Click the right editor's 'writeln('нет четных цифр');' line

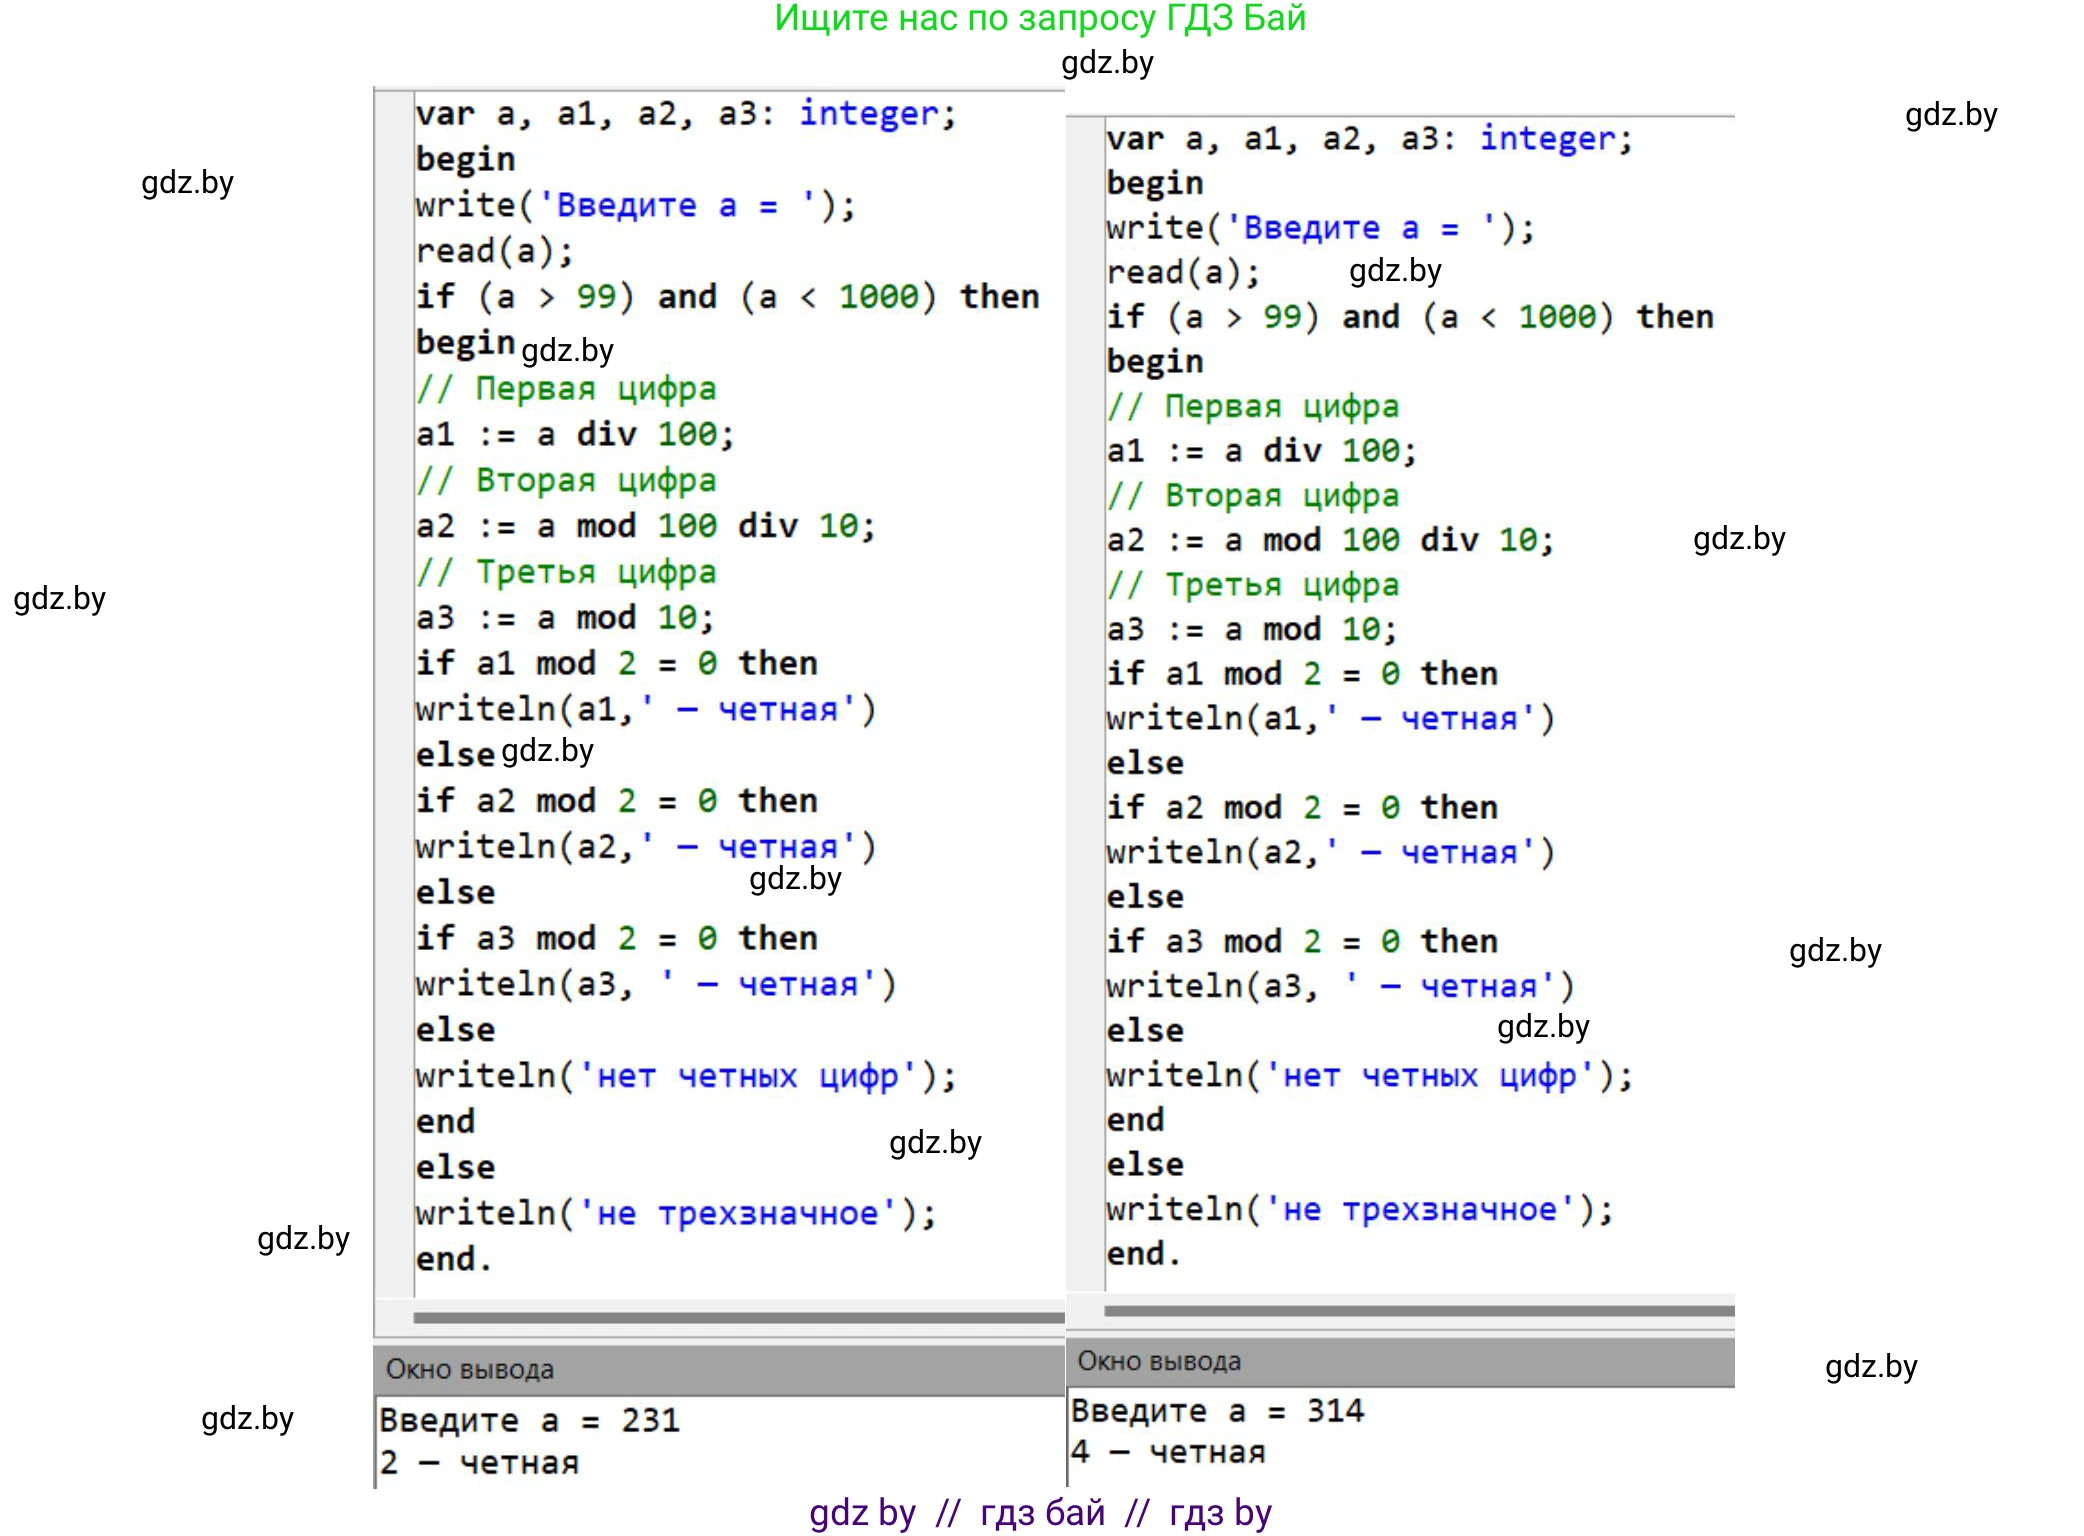(1369, 1075)
